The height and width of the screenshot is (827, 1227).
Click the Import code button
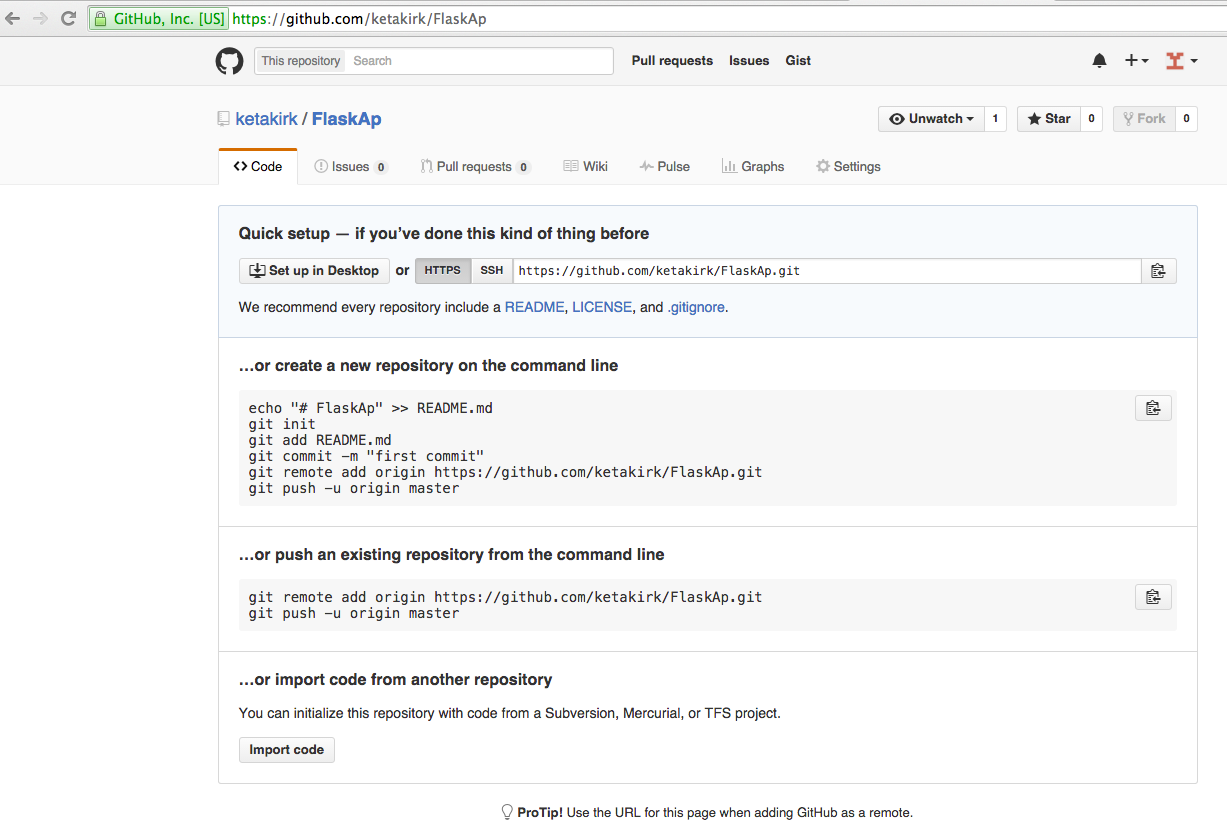pyautogui.click(x=287, y=750)
